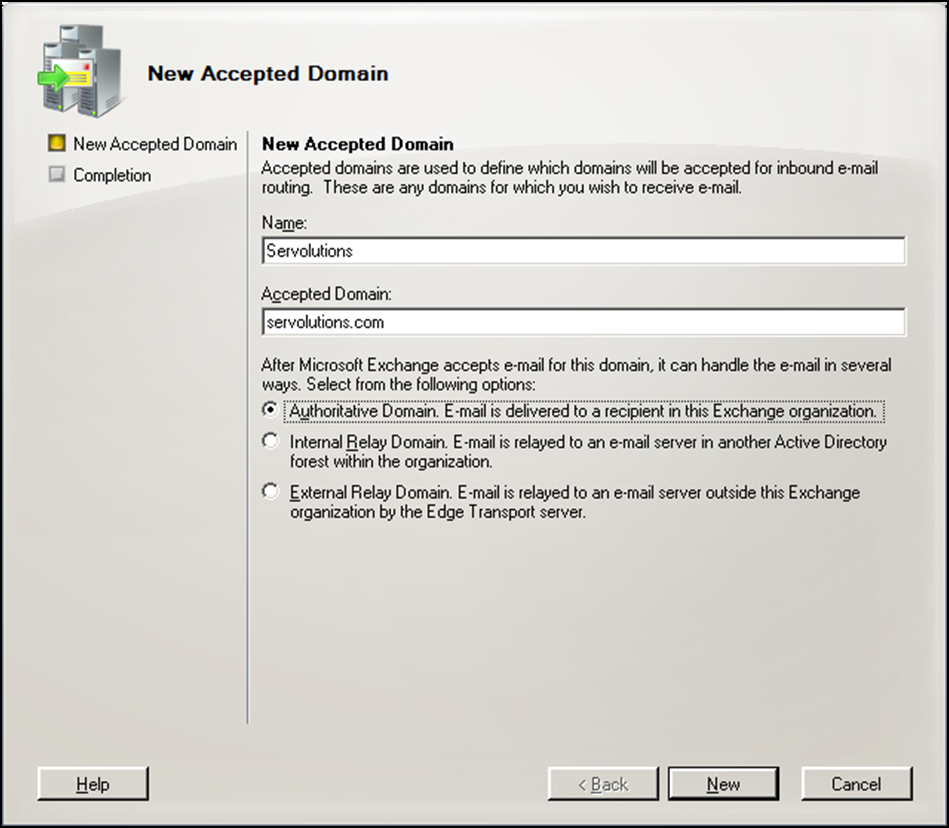Click the yellow New Accepted Domain step icon
The image size is (949, 828).
58,144
